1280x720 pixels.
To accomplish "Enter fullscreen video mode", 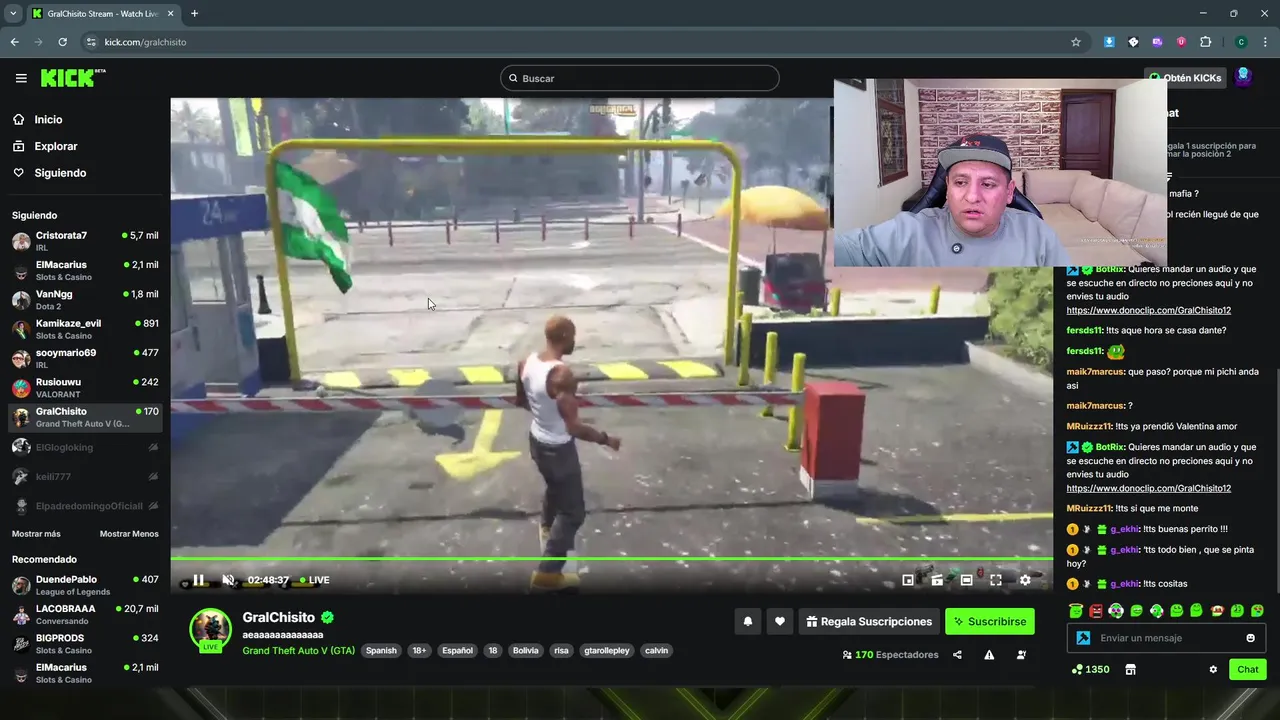I will [996, 580].
